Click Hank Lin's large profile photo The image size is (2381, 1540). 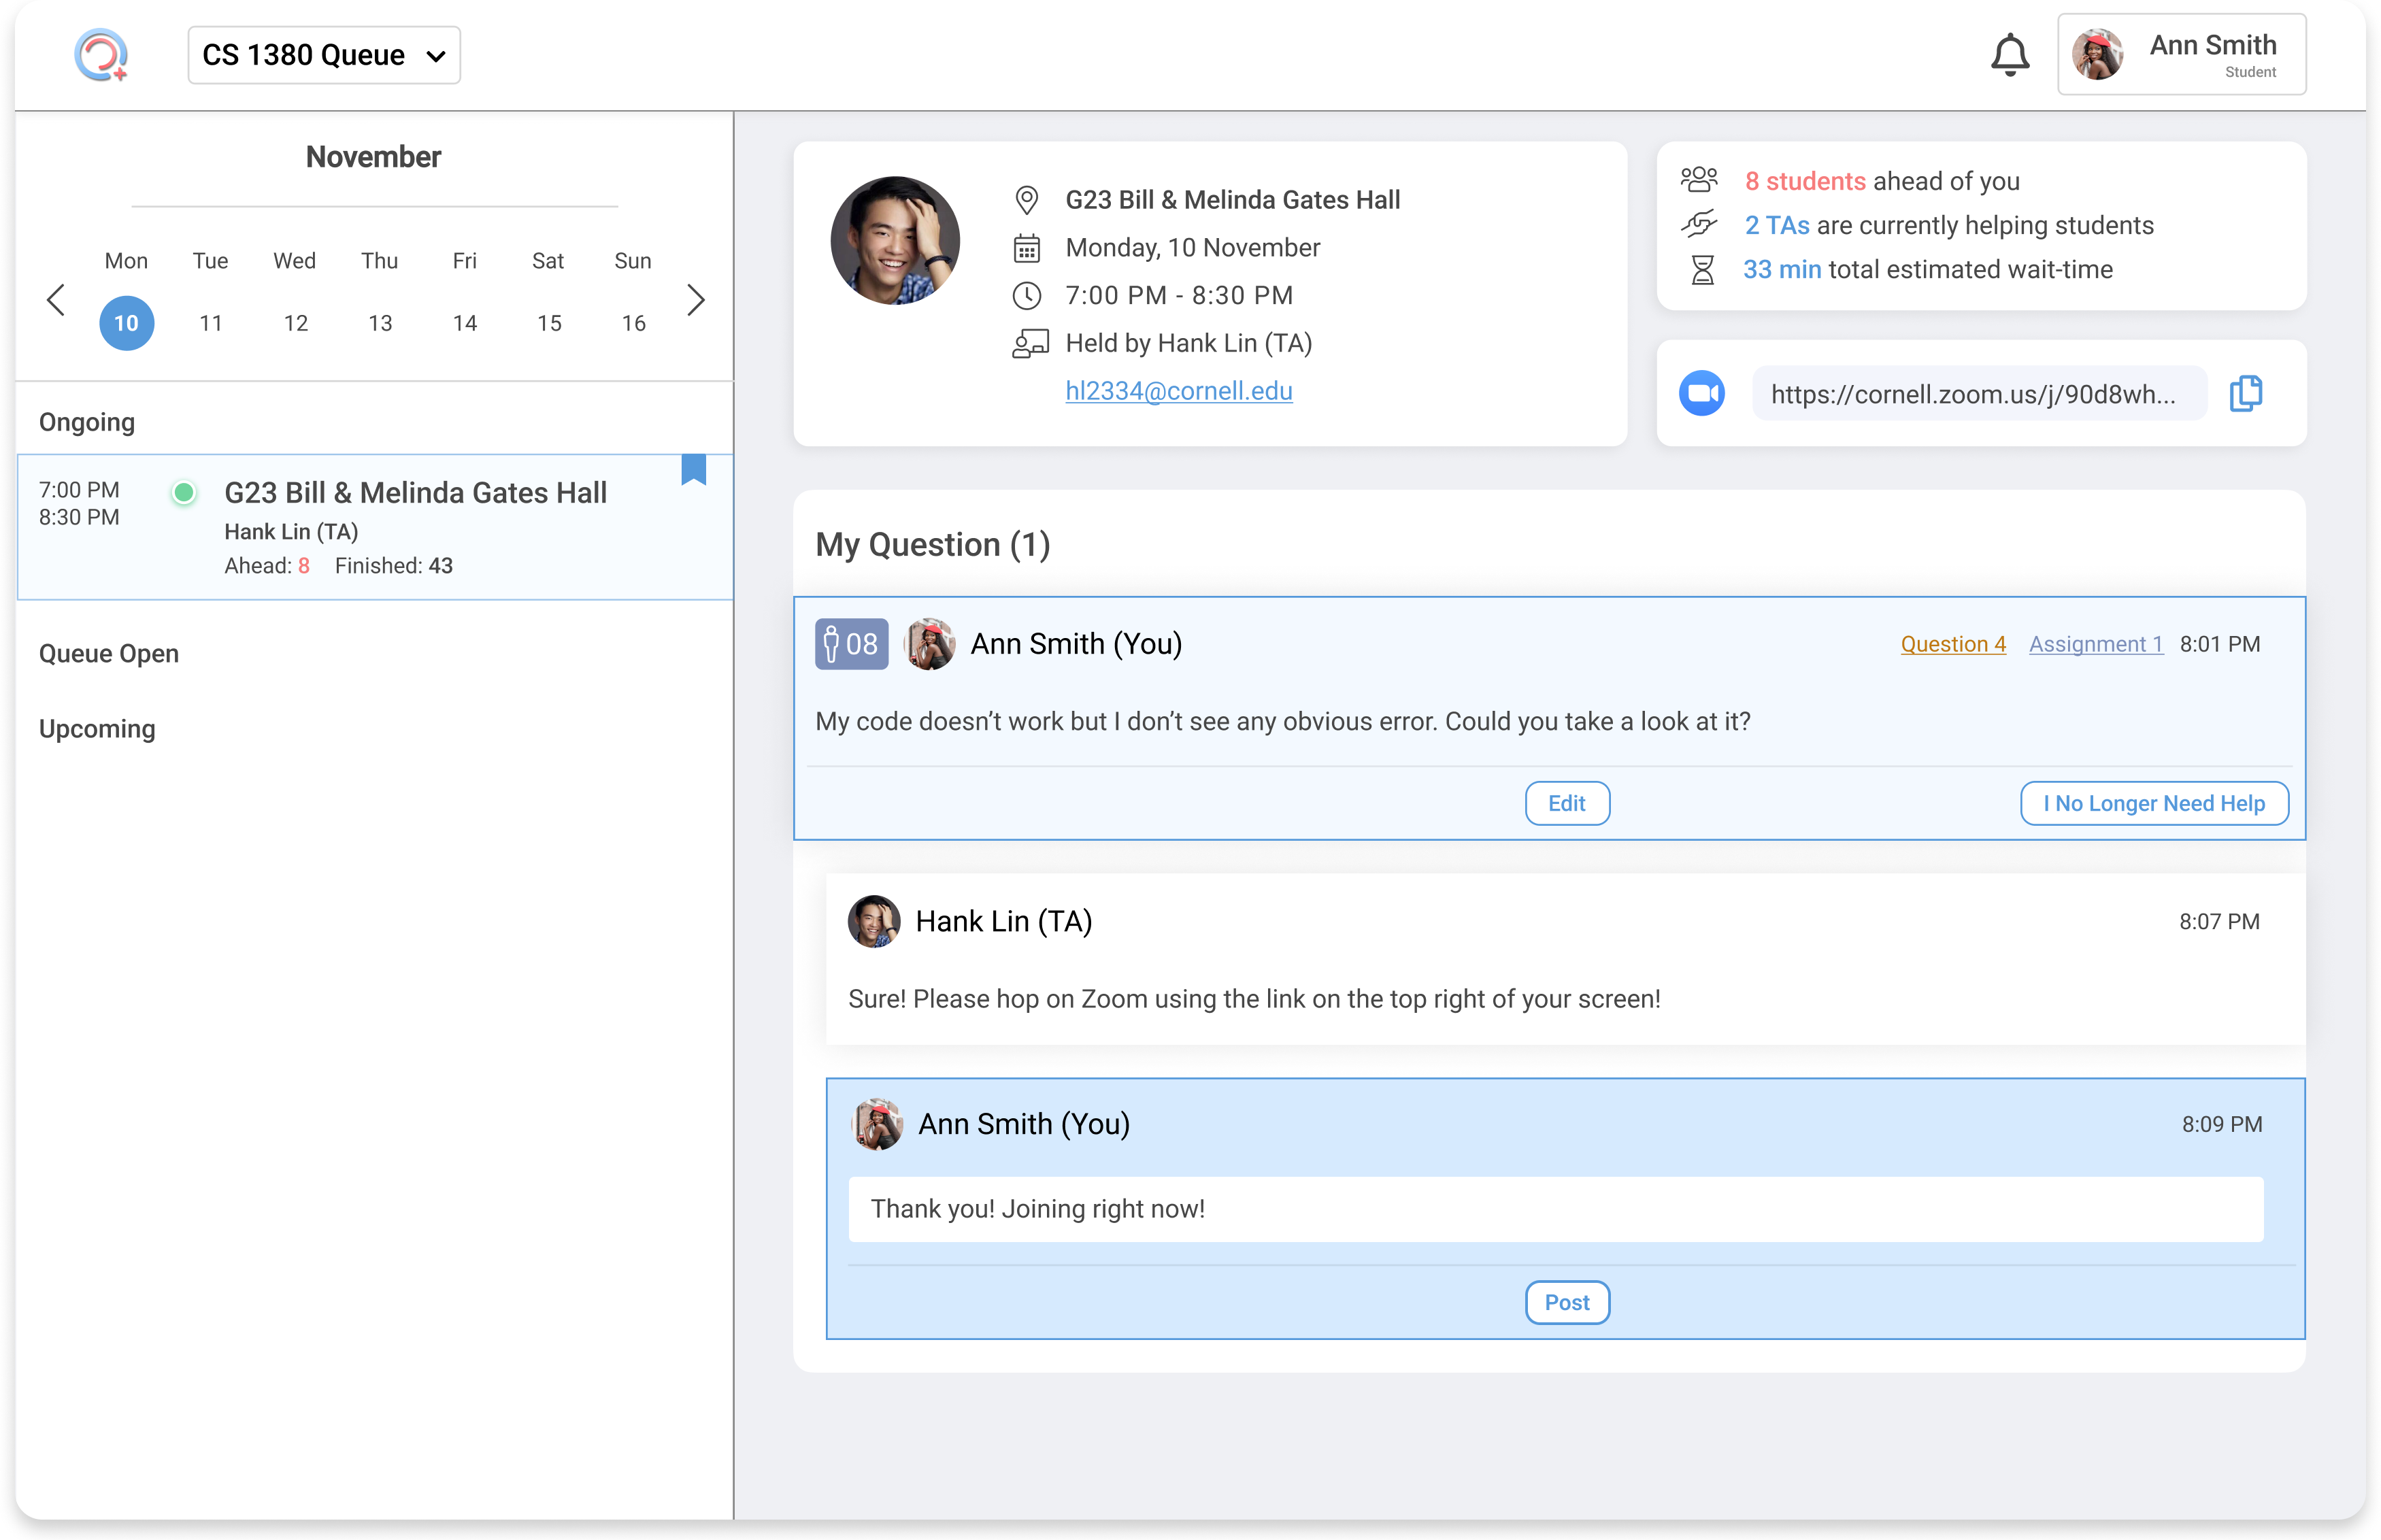click(x=895, y=241)
